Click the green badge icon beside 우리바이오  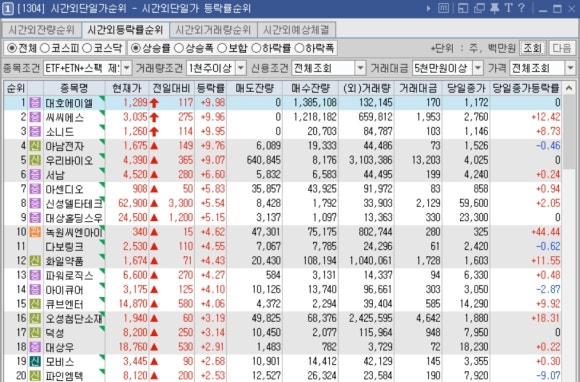tap(35, 160)
